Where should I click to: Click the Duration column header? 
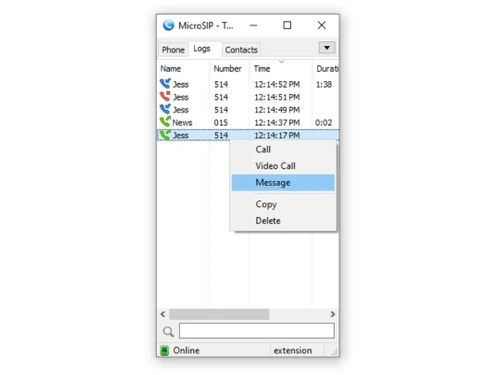pyautogui.click(x=326, y=69)
